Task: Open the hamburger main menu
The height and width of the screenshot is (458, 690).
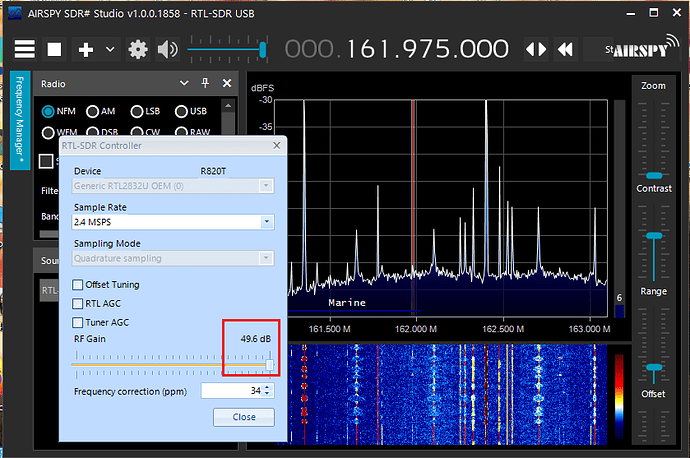Action: [x=25, y=49]
